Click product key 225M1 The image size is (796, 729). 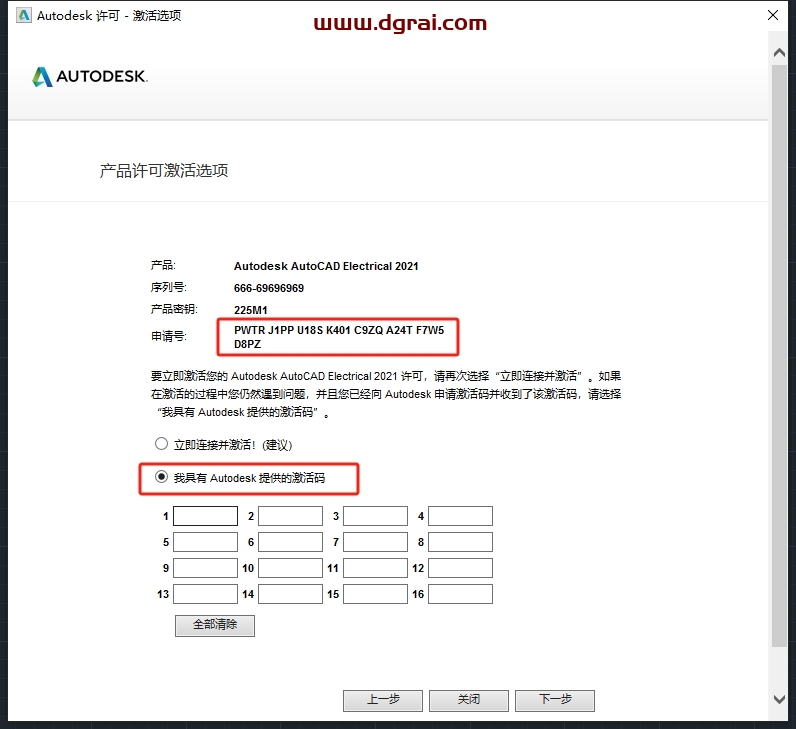coord(251,310)
